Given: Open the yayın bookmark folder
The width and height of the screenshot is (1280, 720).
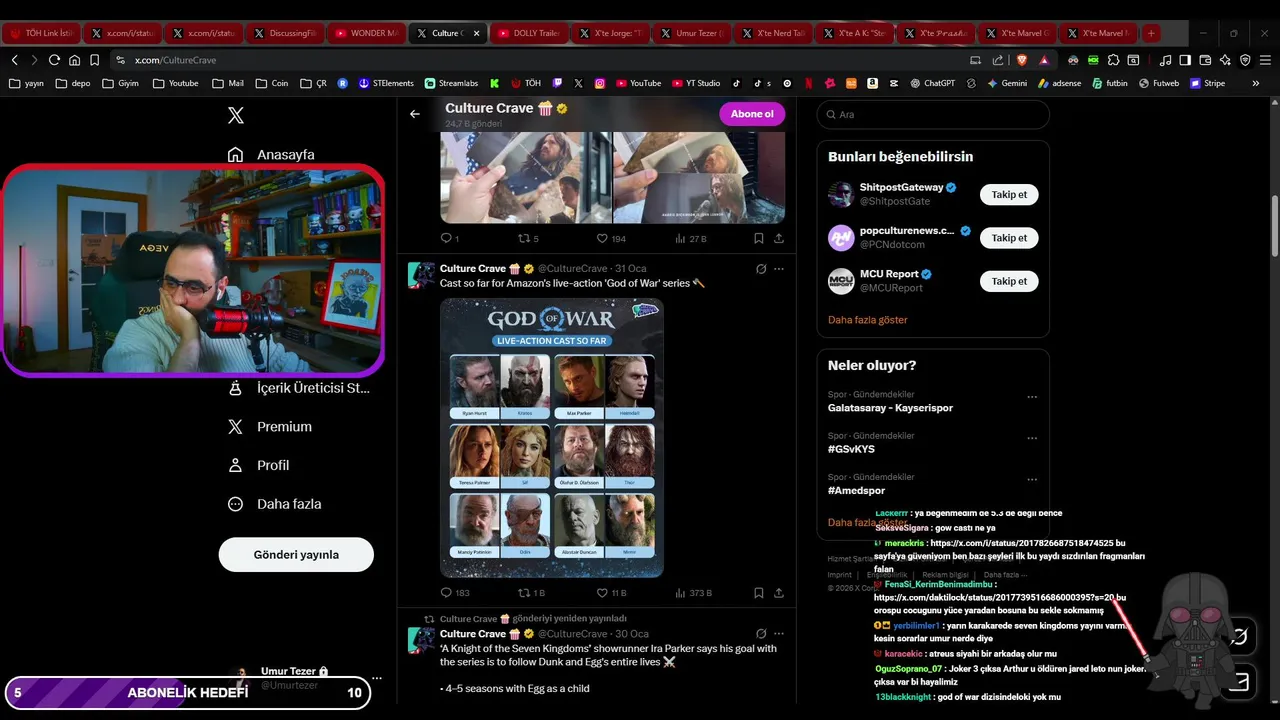Looking at the screenshot, I should tap(27, 83).
